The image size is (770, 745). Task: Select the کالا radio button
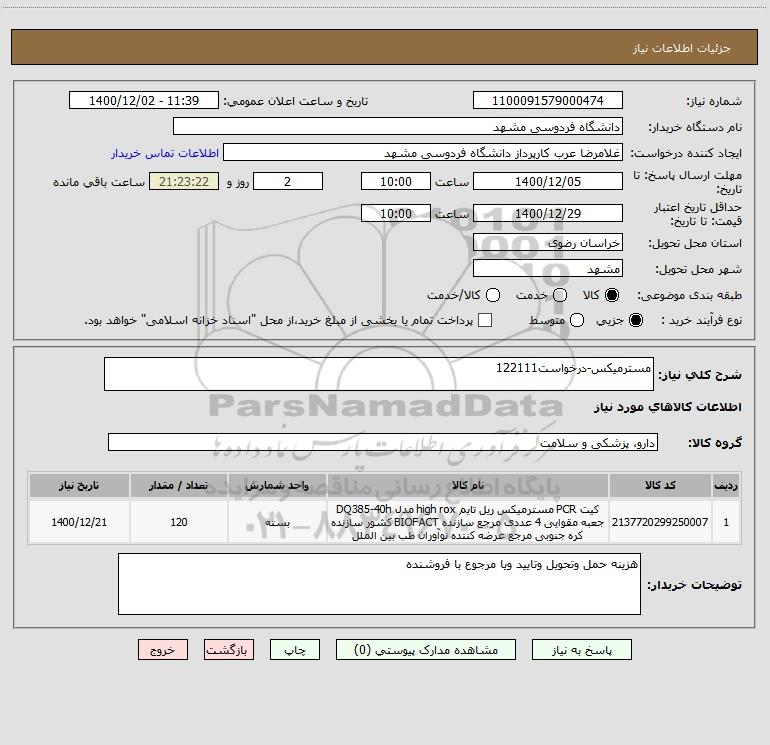612,295
